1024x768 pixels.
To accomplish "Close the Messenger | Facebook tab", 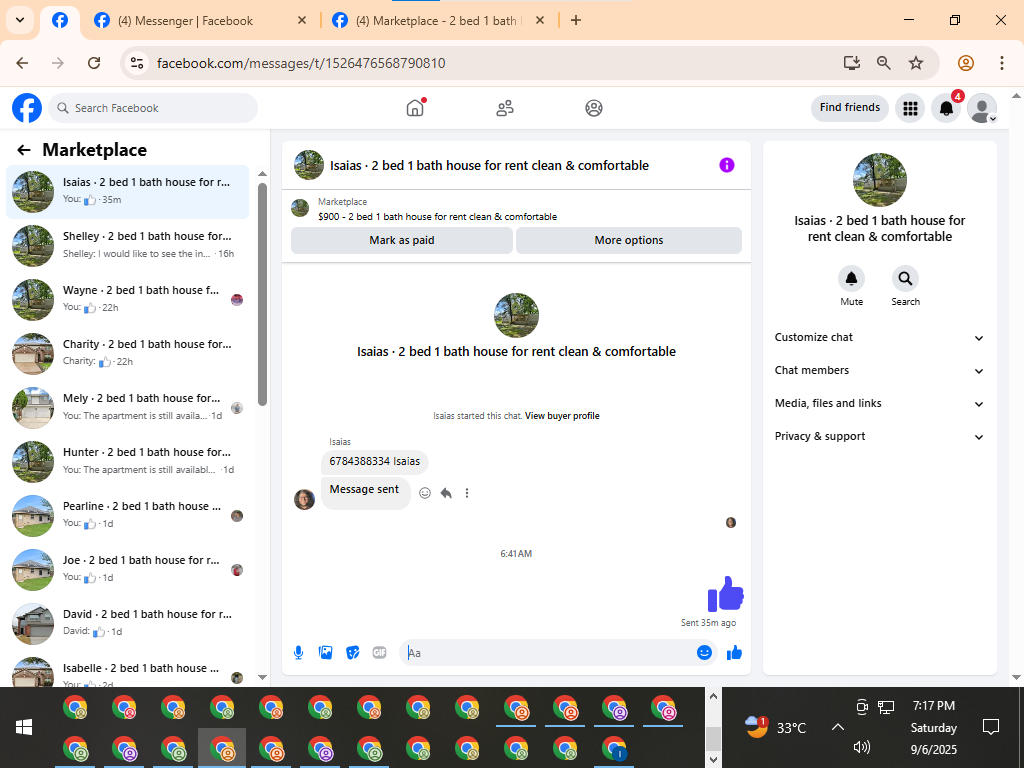I will click(302, 20).
